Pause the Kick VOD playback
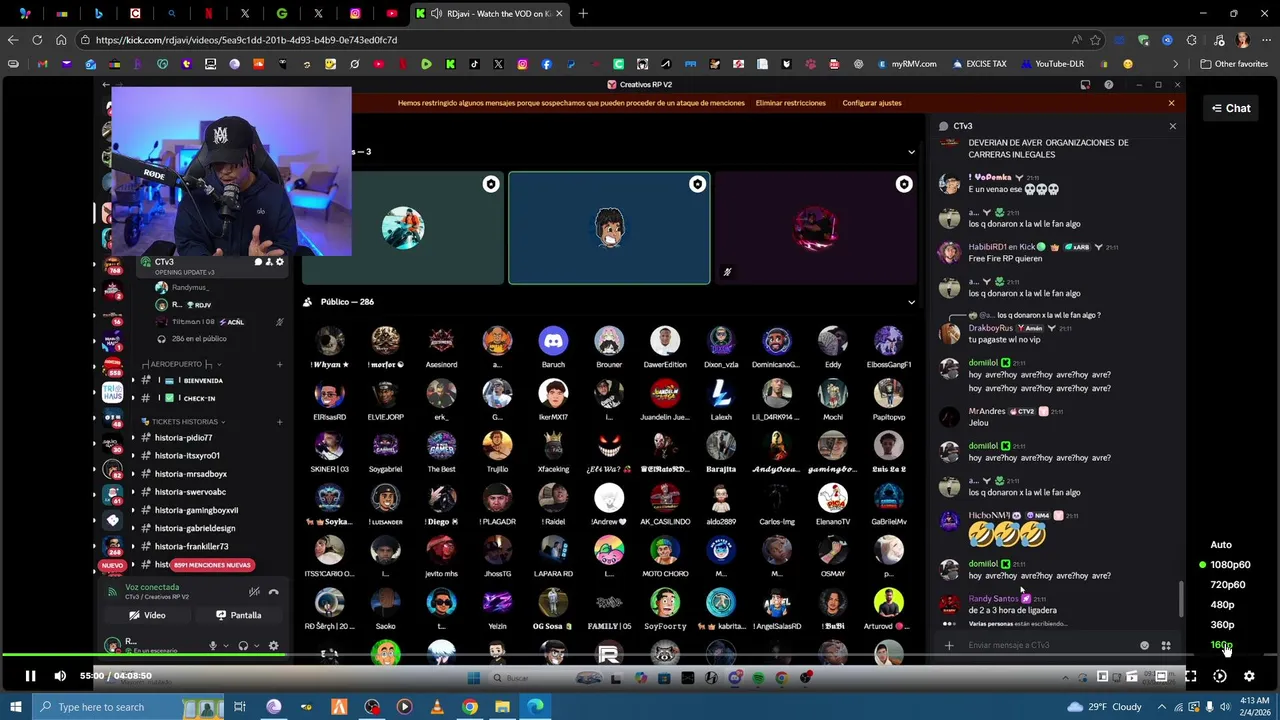The width and height of the screenshot is (1280, 720). coord(30,676)
